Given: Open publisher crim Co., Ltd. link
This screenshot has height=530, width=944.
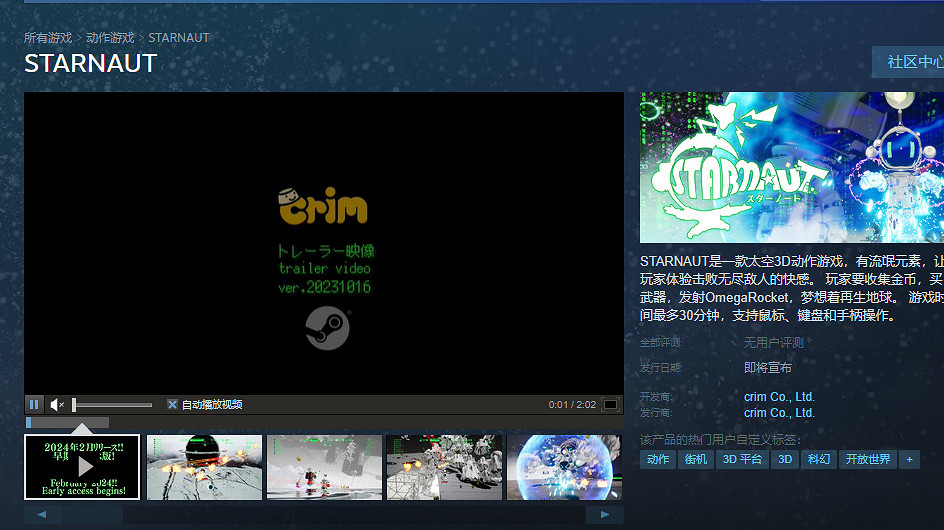Looking at the screenshot, I should pyautogui.click(x=779, y=412).
